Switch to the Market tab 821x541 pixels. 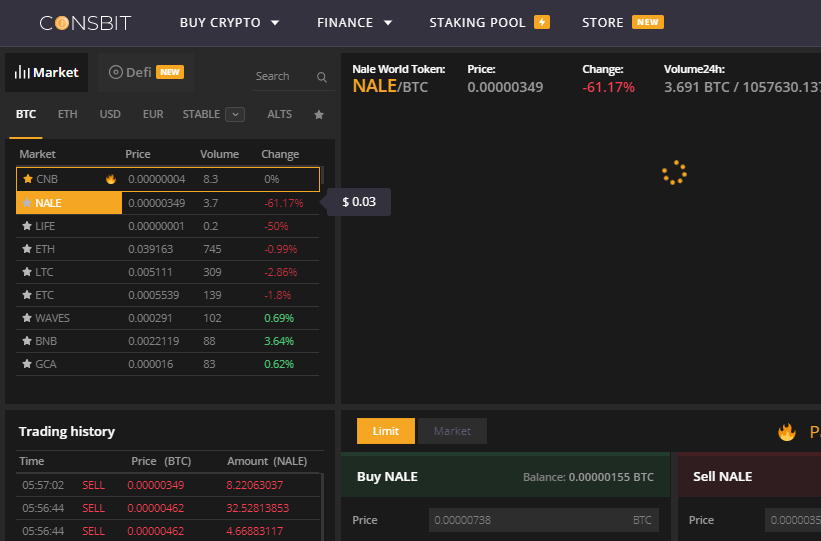click(47, 72)
